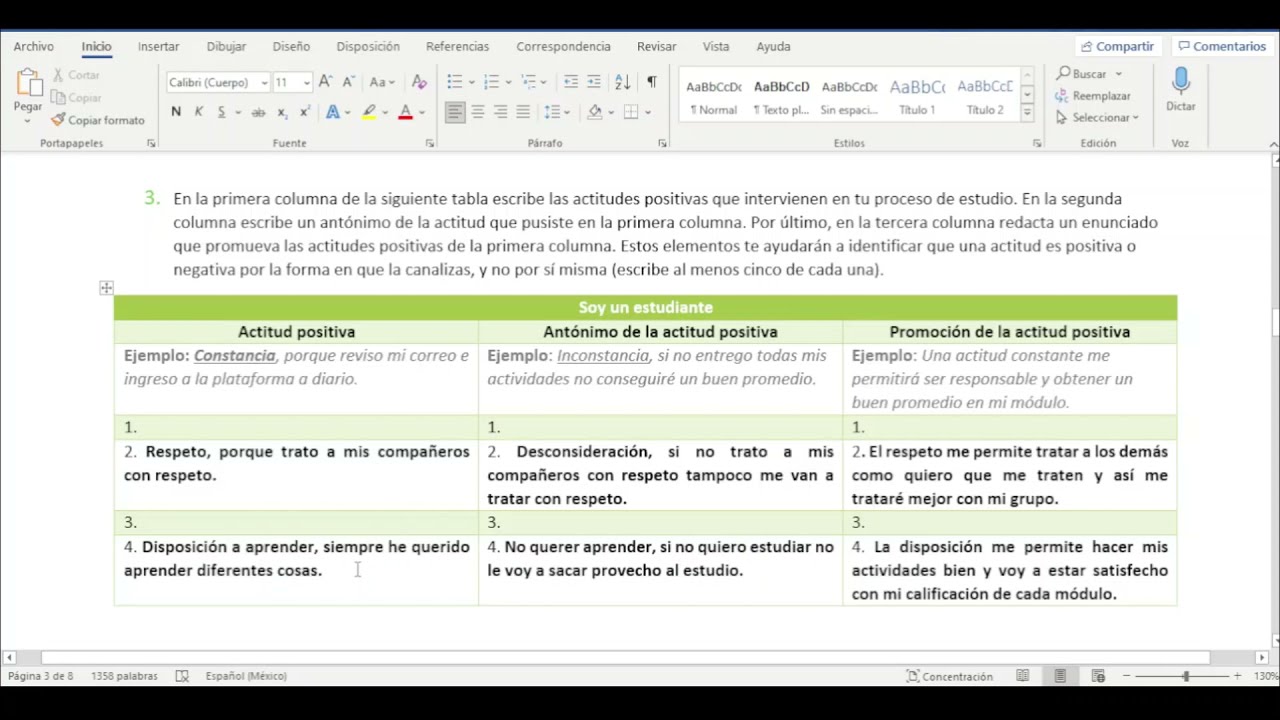The height and width of the screenshot is (720, 1280).
Task: Clear all formatting icon
Action: click(x=419, y=82)
